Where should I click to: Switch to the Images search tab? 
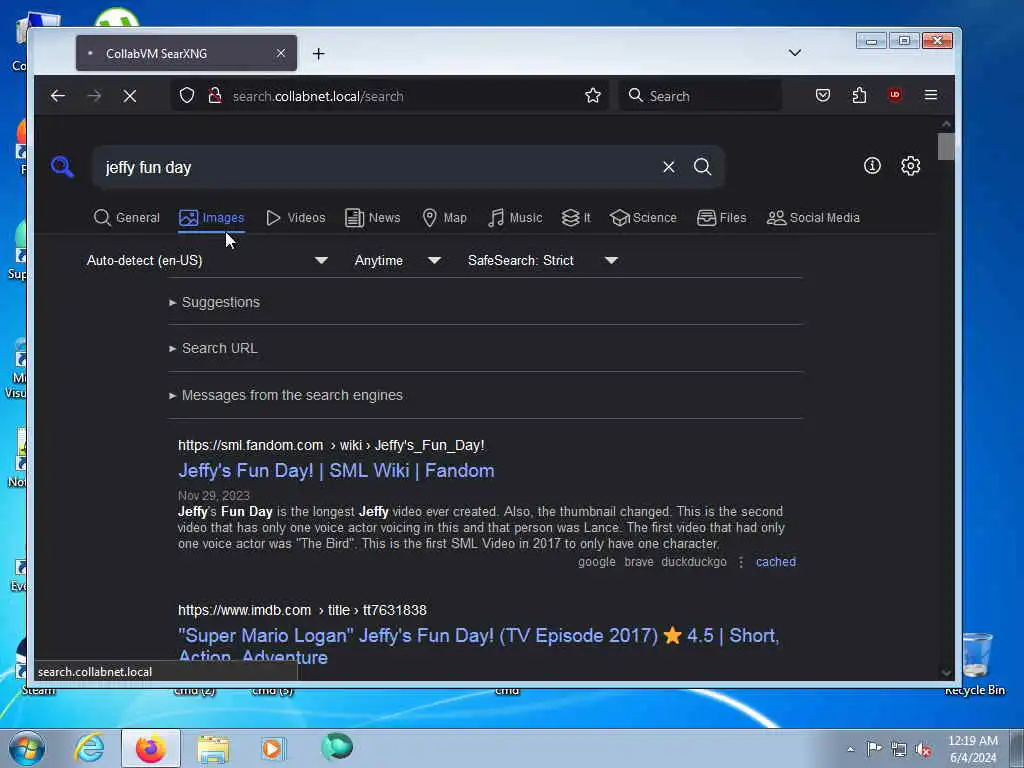click(x=212, y=217)
